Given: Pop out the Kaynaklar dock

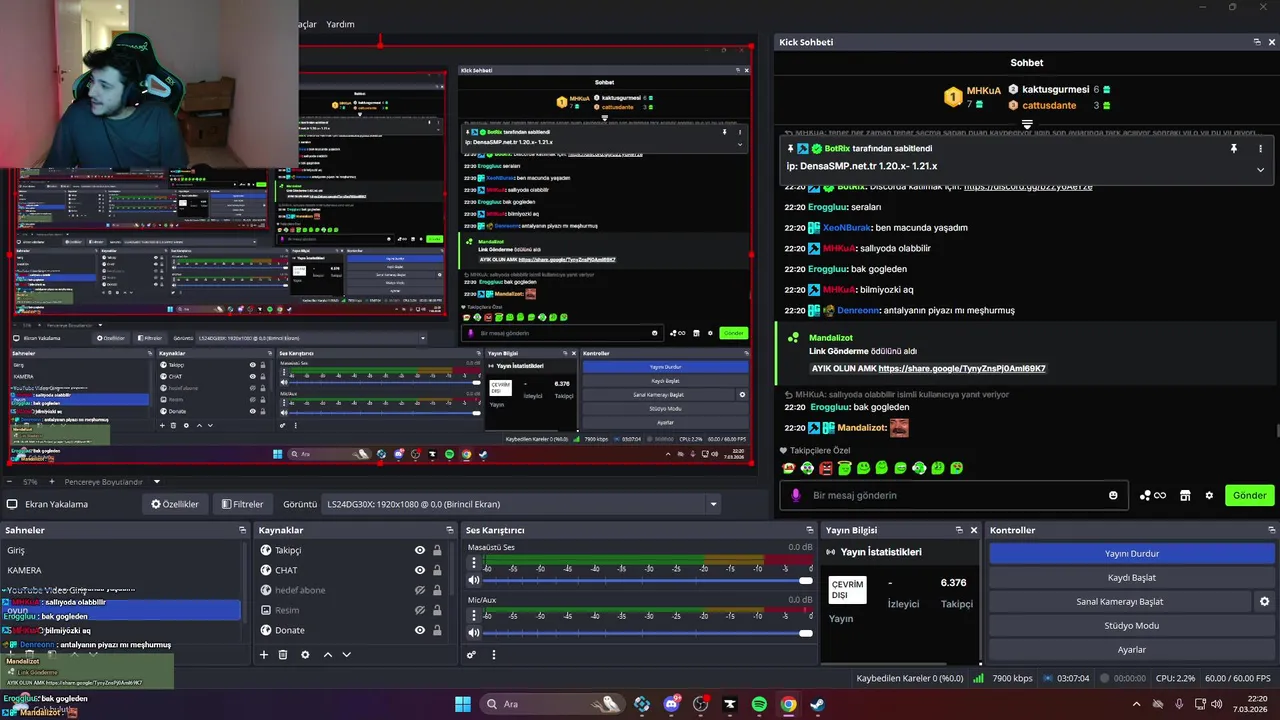Looking at the screenshot, I should (450, 530).
